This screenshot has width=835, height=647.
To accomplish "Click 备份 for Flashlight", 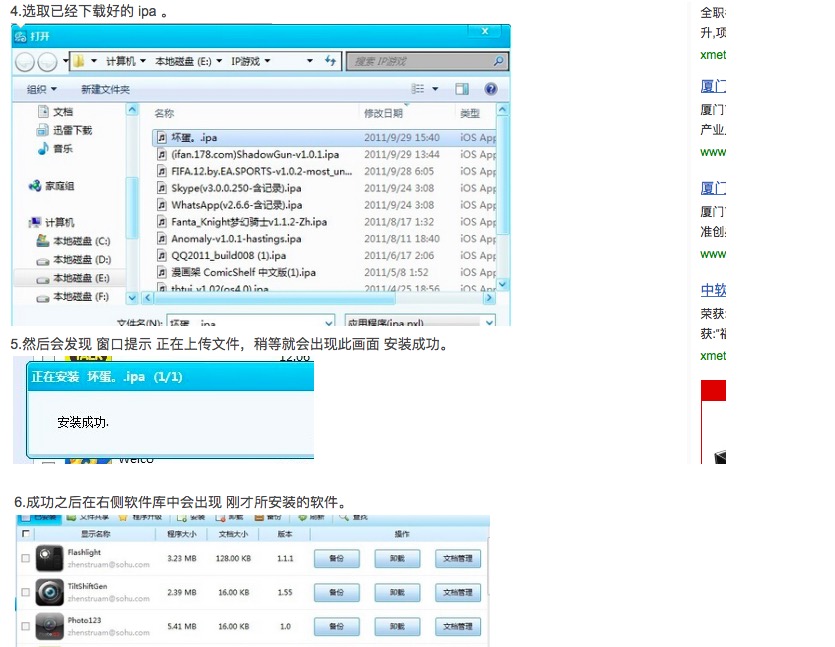I will [x=337, y=559].
